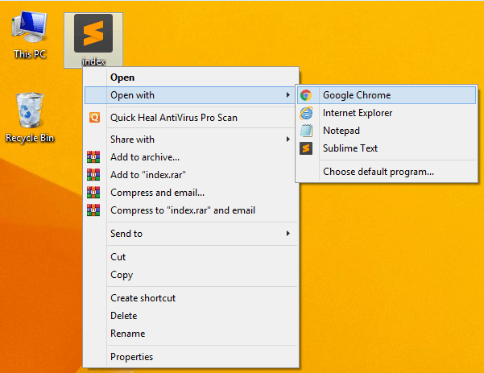
Task: Click WinRAR icon beside Compress and email
Action: point(94,192)
